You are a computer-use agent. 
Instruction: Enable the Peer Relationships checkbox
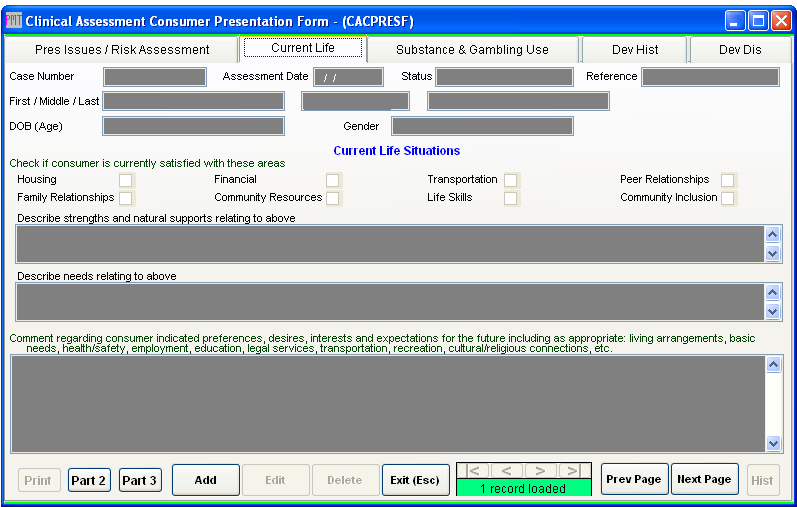click(x=728, y=180)
